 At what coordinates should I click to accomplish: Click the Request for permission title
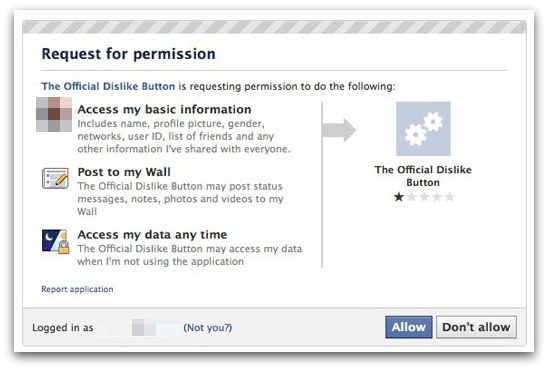(128, 54)
